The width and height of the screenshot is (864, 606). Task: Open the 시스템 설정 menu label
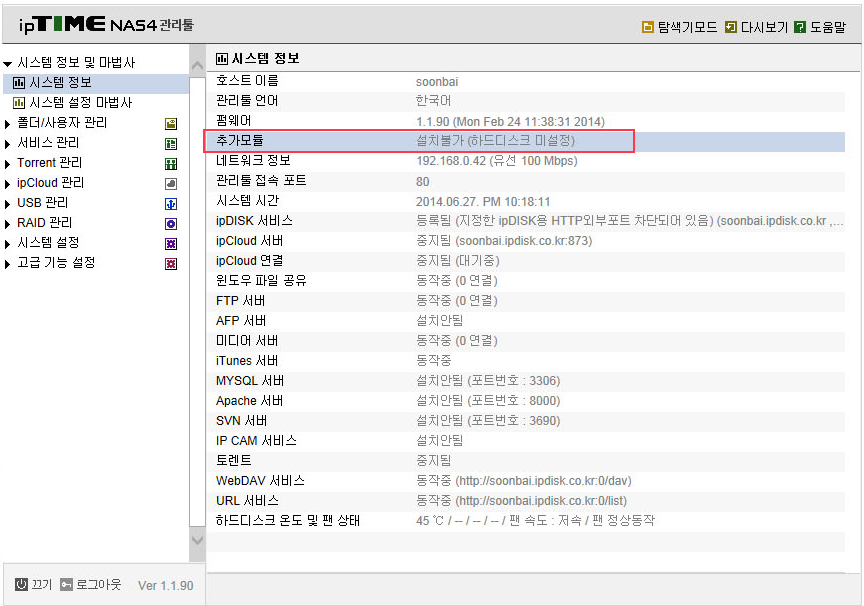[48, 243]
